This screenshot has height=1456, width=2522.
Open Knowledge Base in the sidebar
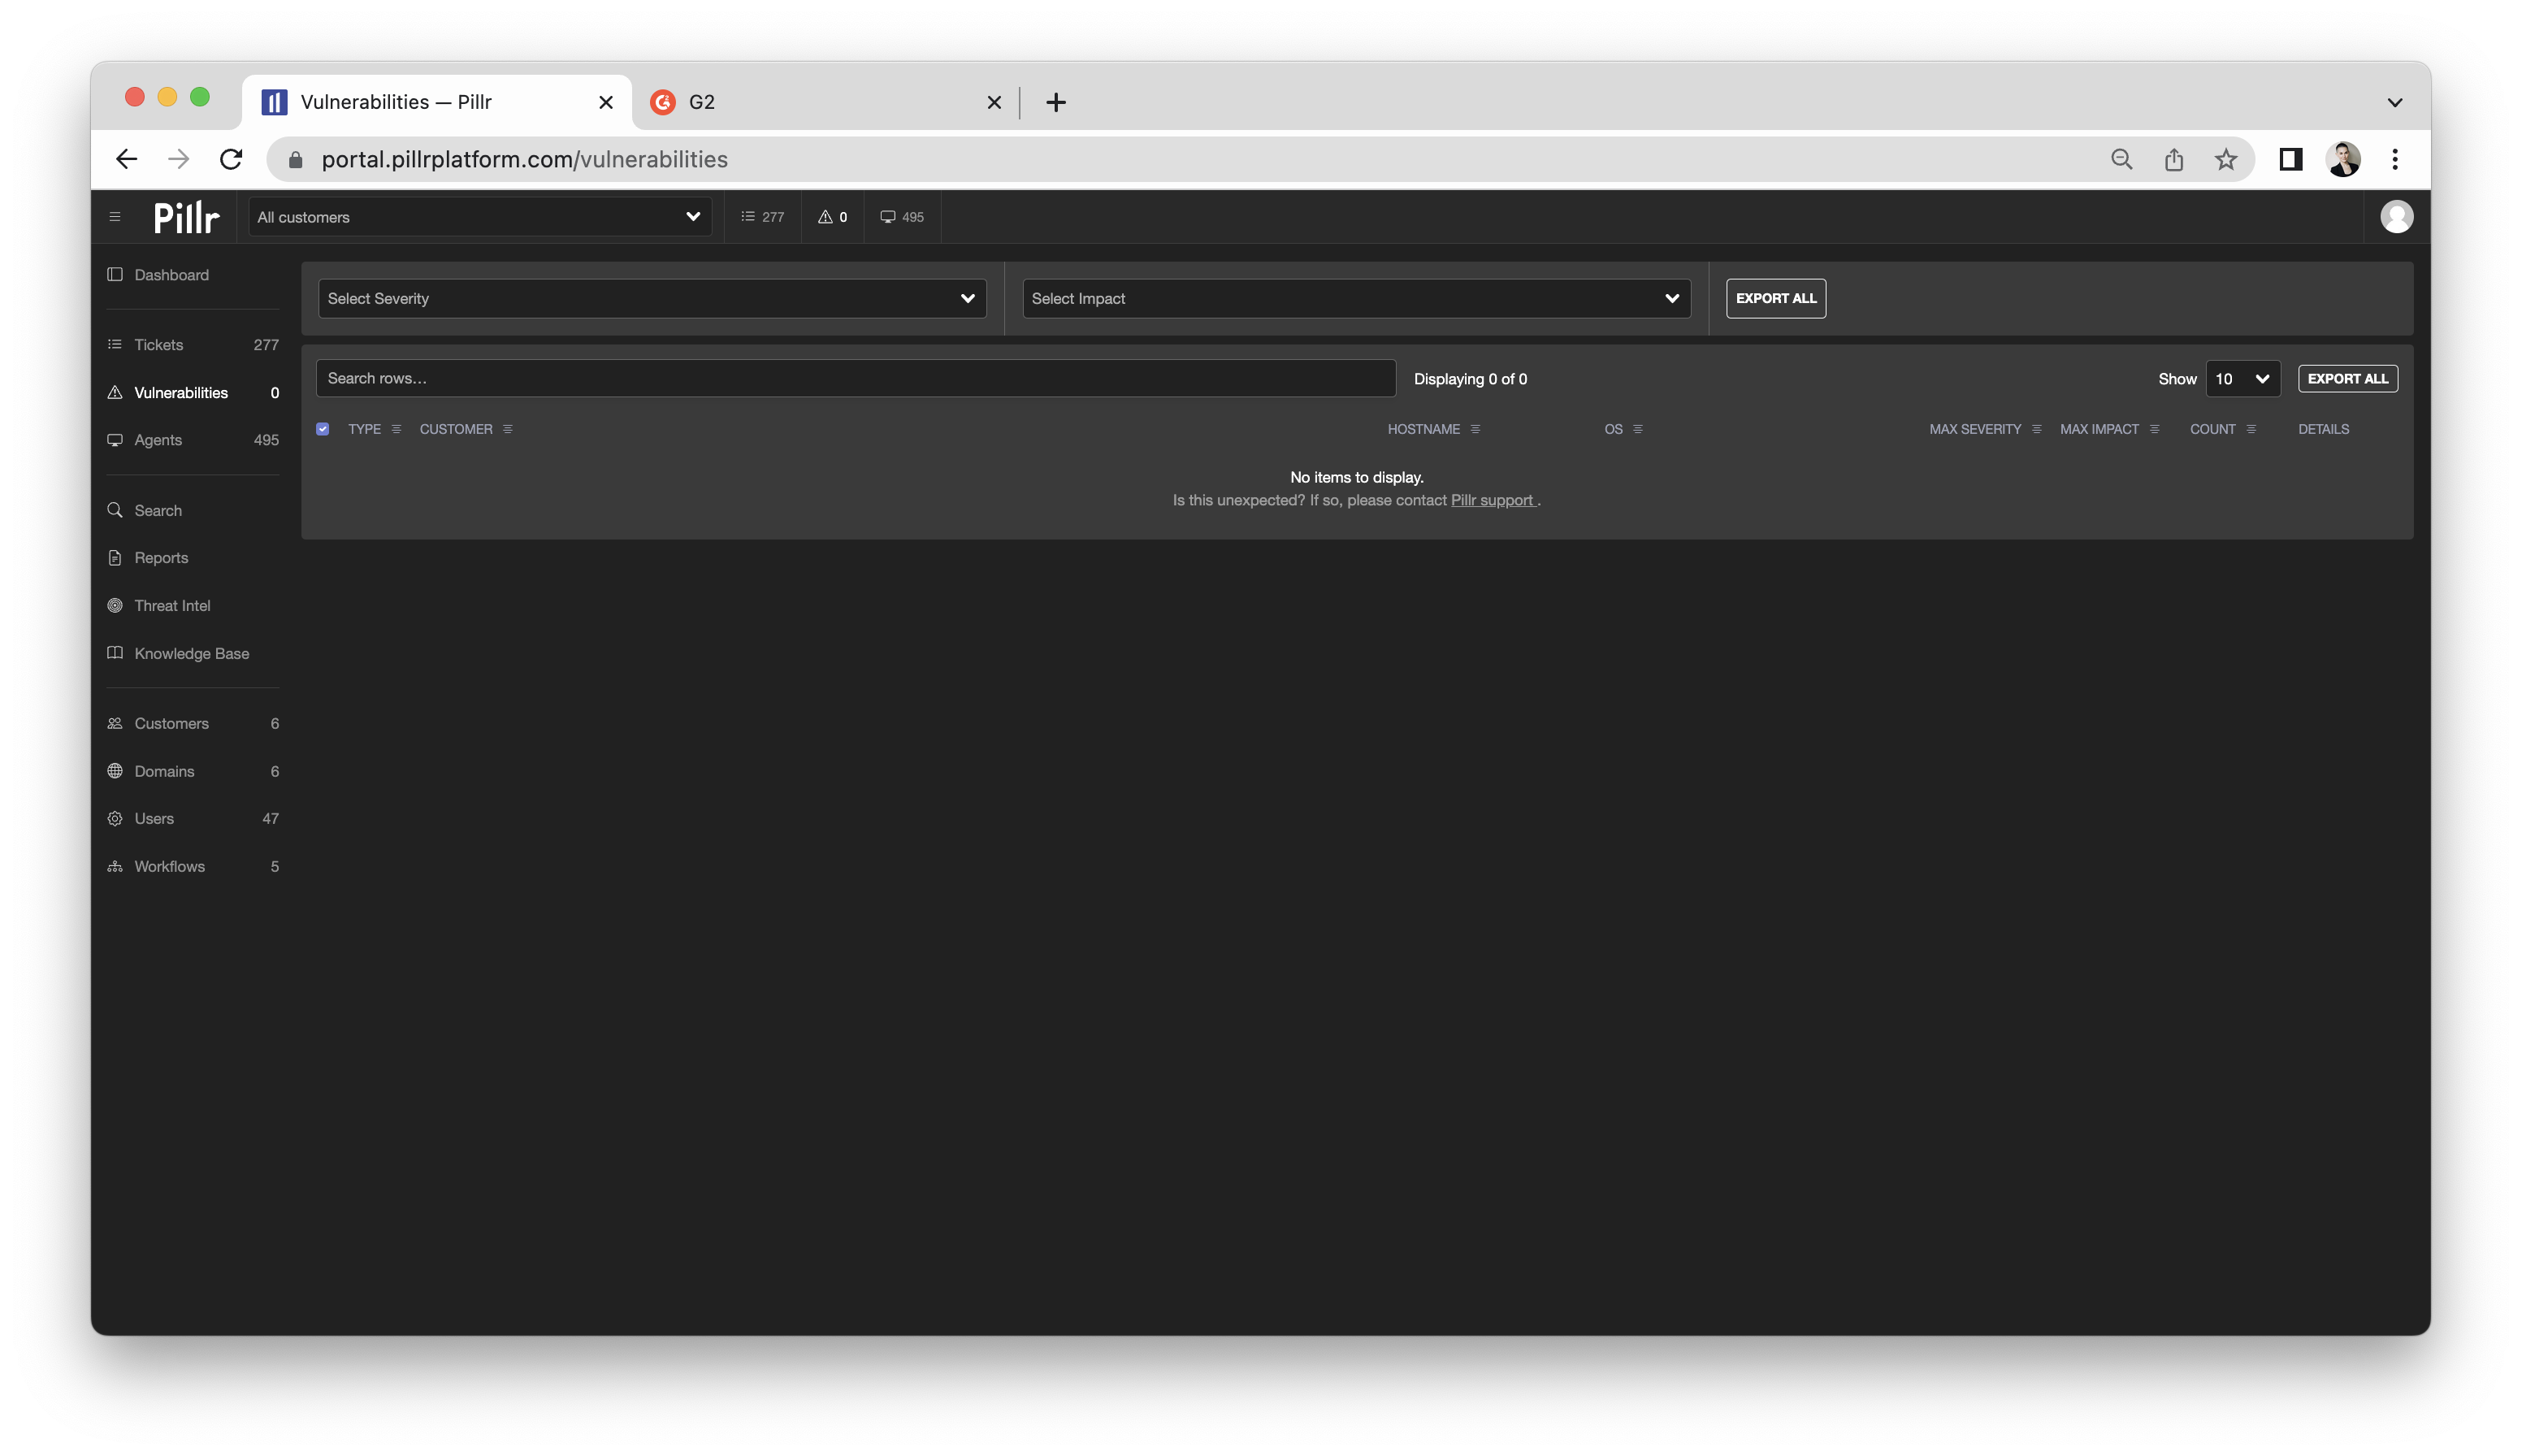192,654
